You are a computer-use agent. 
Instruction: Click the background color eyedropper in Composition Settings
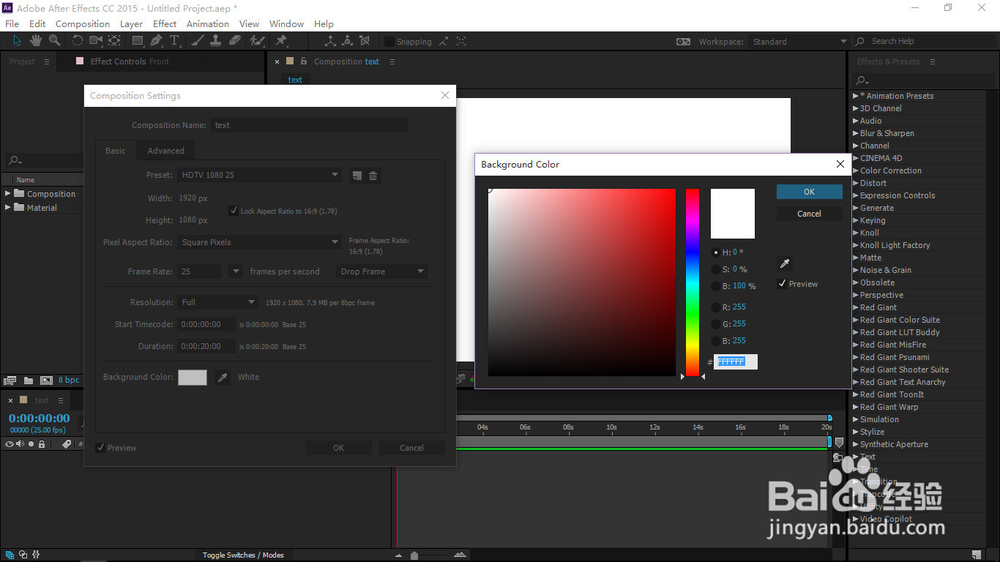click(x=222, y=377)
